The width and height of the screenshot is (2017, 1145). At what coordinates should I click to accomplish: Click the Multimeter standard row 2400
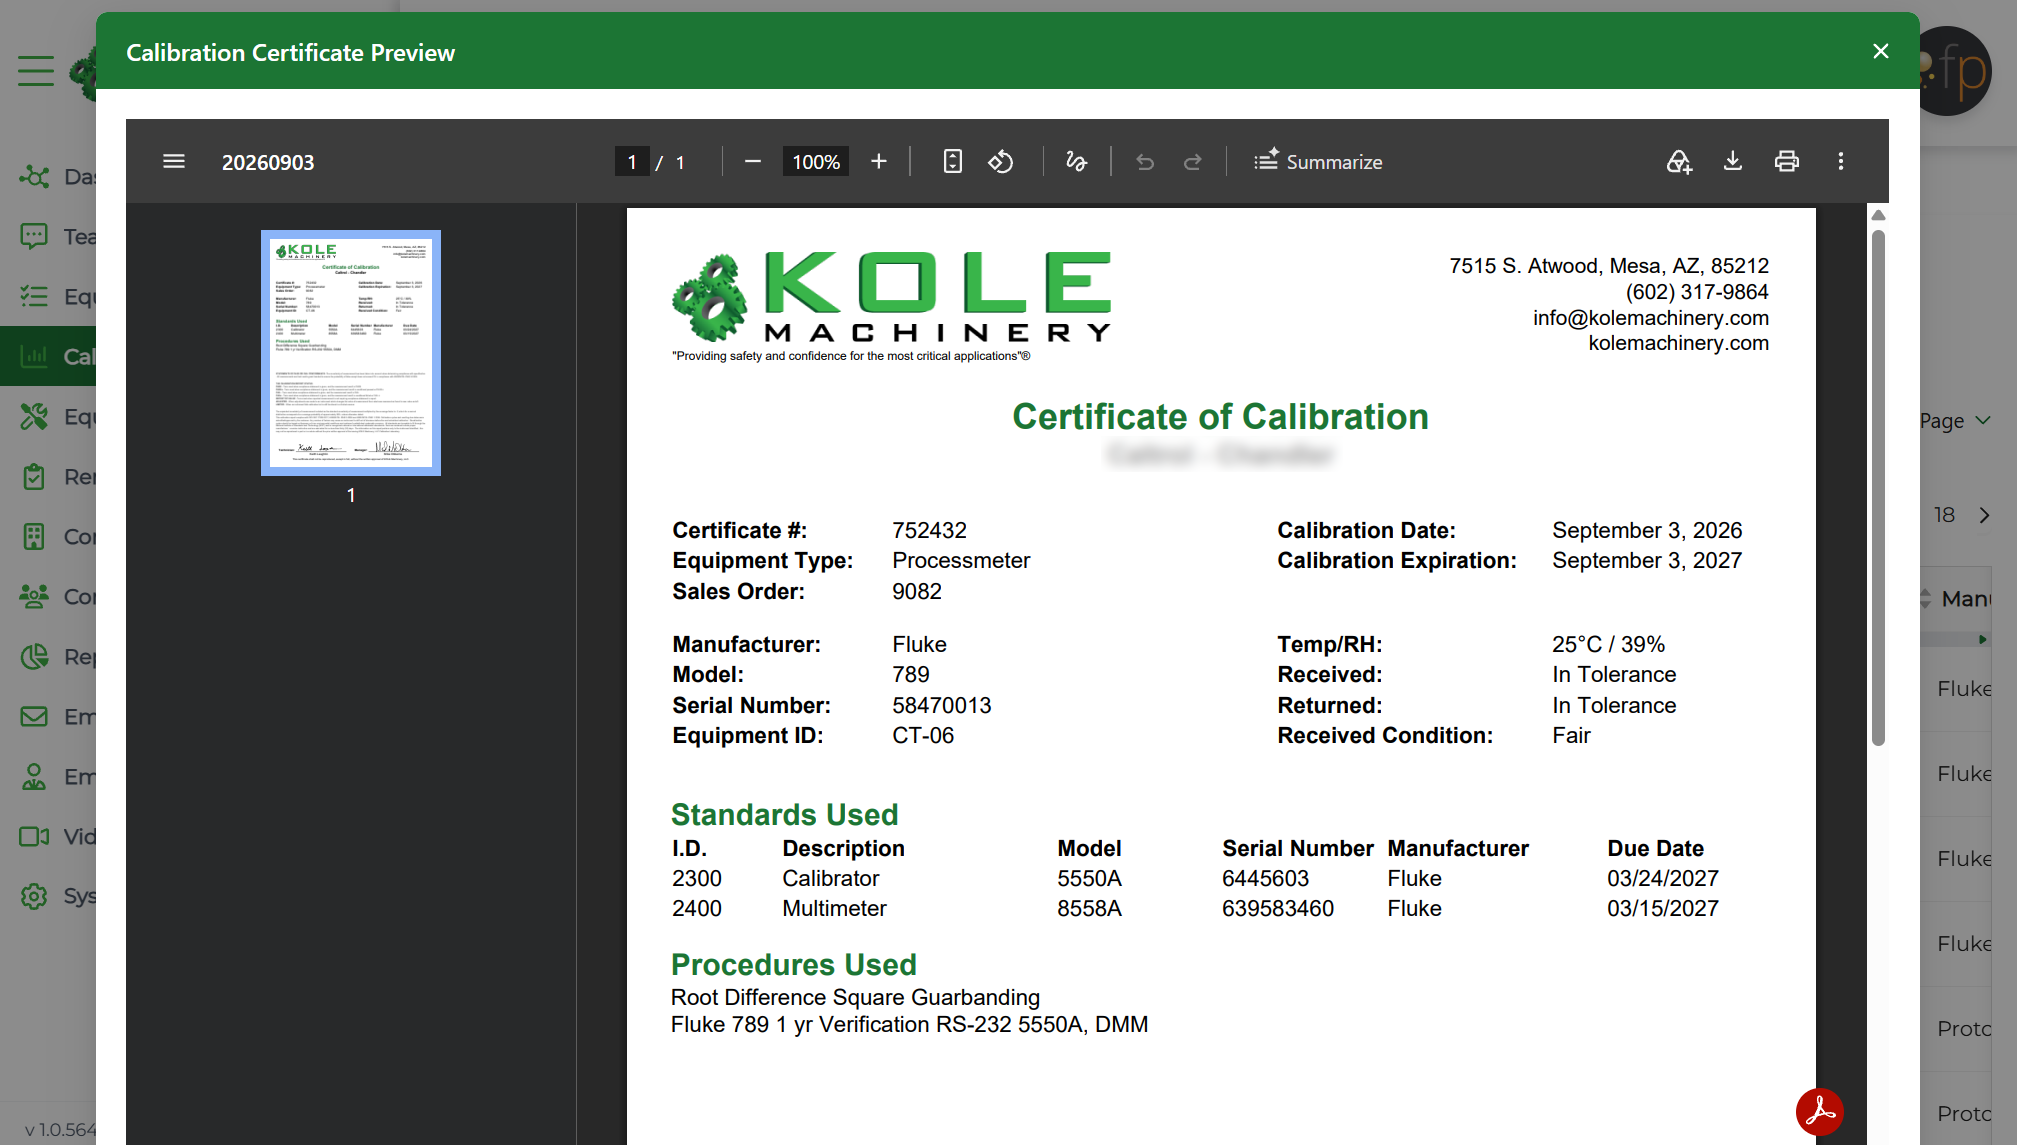(x=1195, y=909)
